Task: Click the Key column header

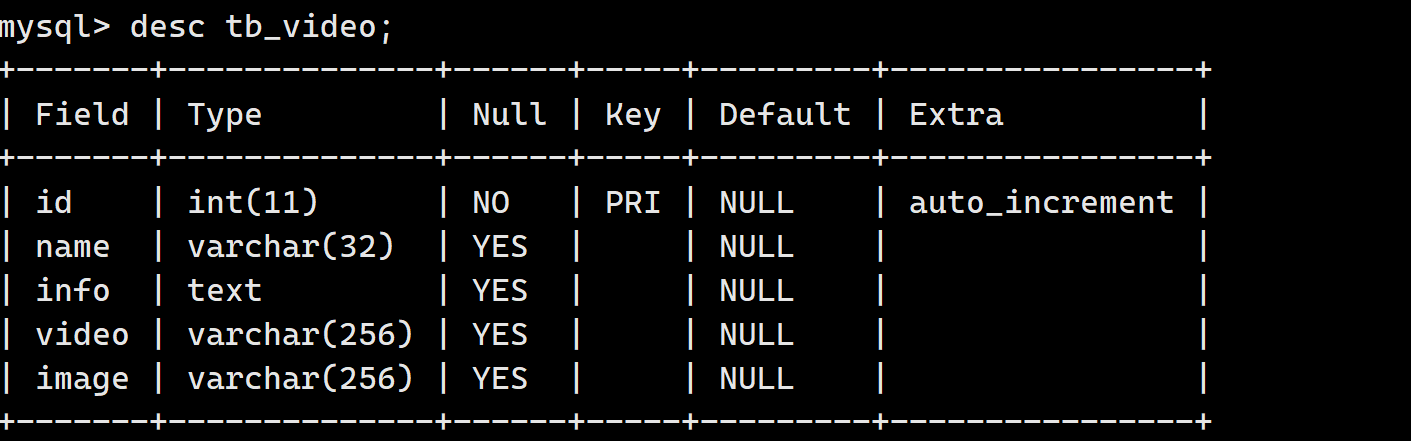Action: 633,114
